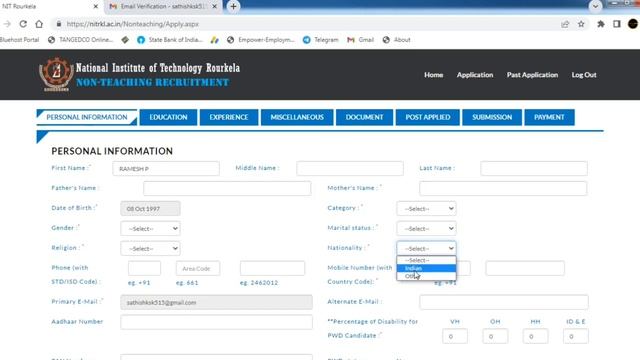Click Log Out
The image size is (640, 360).
tap(584, 75)
